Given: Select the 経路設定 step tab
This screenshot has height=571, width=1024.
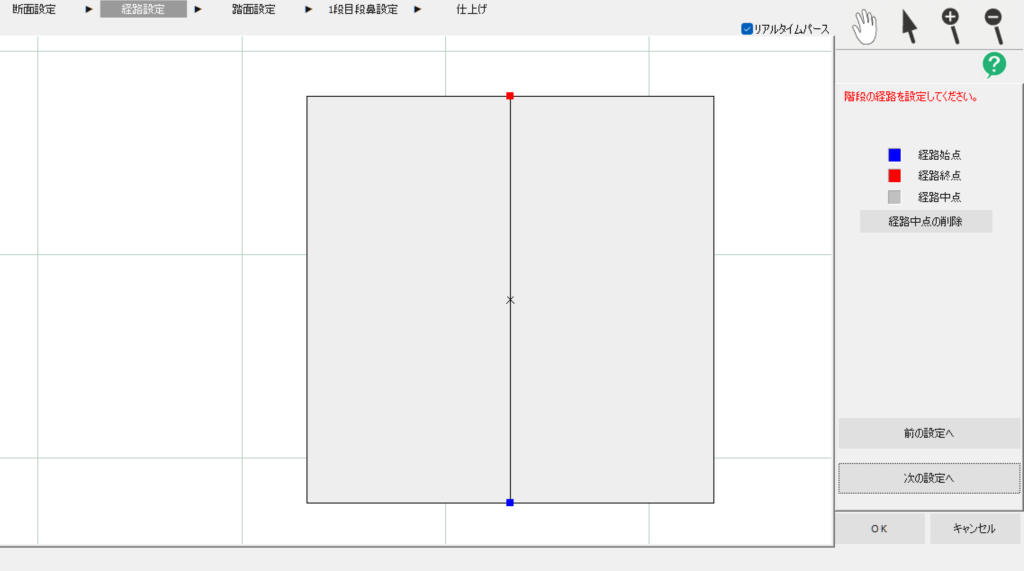Looking at the screenshot, I should pos(143,9).
